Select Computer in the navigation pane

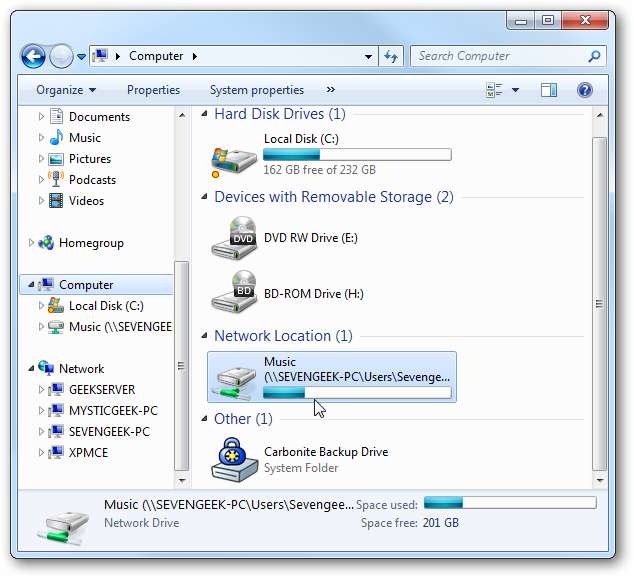pos(86,285)
